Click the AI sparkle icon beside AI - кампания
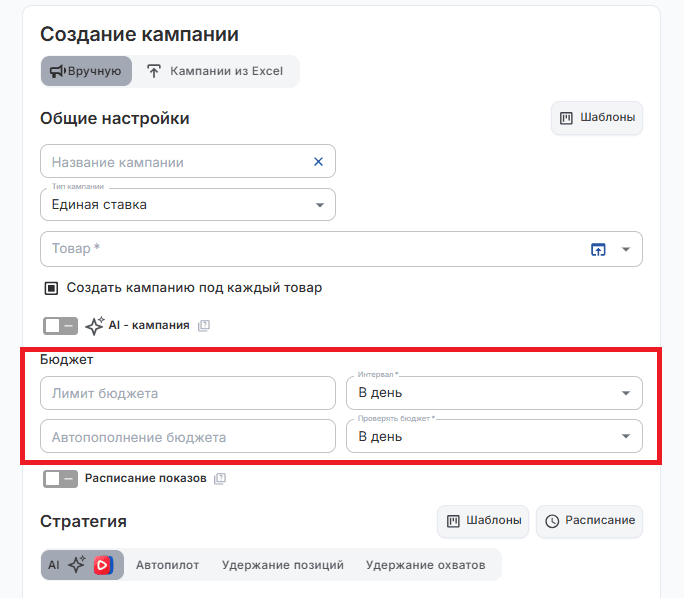The width and height of the screenshot is (684, 598). coord(95,325)
